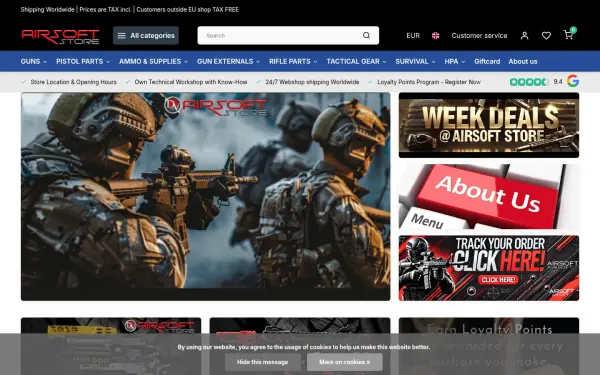Expand the SURVIVAL menu
This screenshot has height=375, width=600.
pyautogui.click(x=415, y=61)
